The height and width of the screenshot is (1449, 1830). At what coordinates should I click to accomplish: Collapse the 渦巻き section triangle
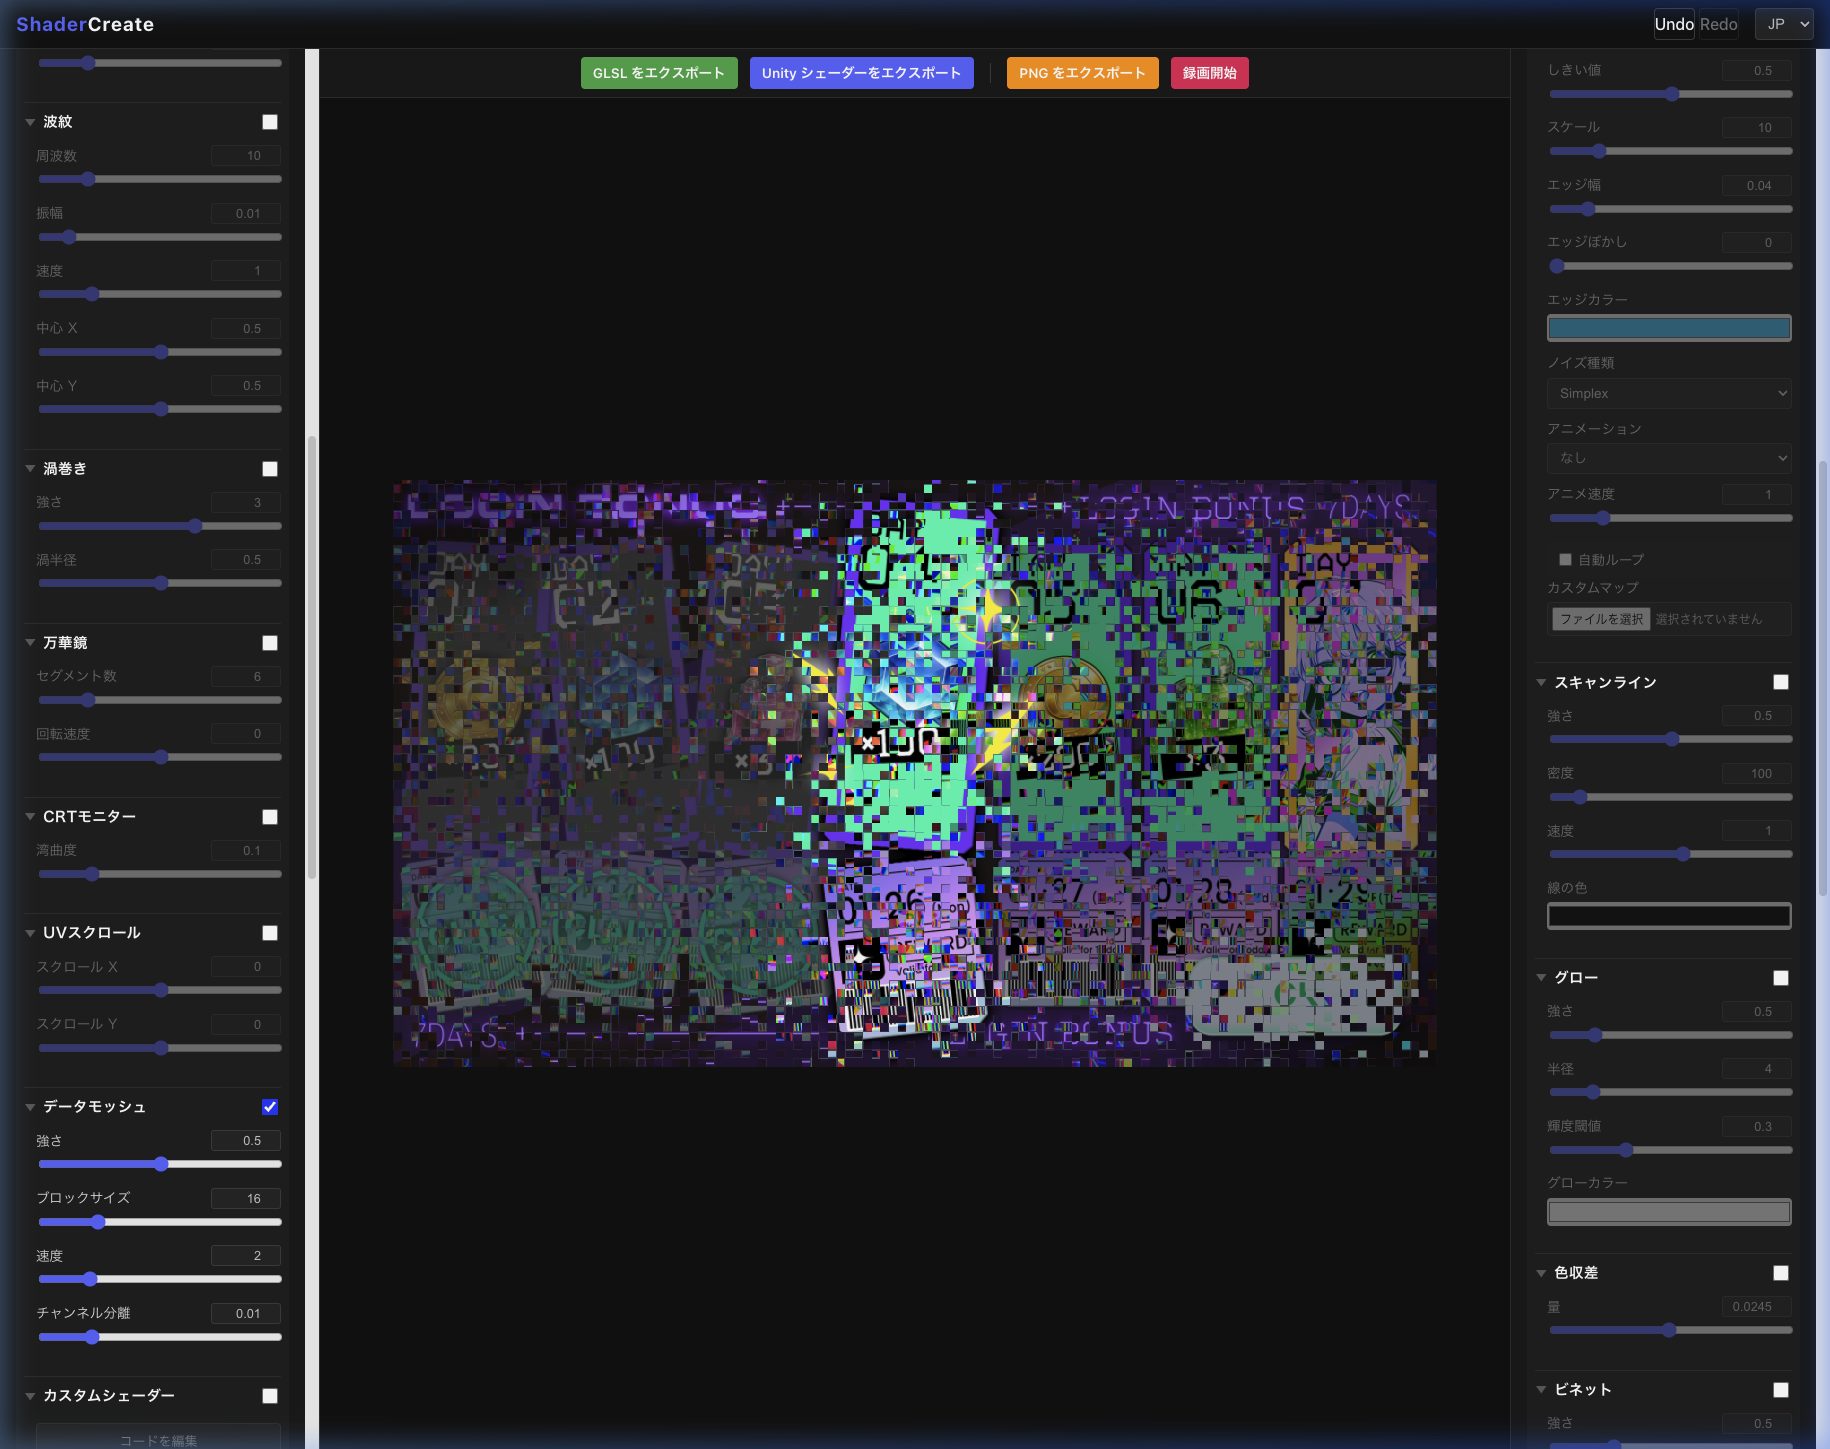(30, 469)
